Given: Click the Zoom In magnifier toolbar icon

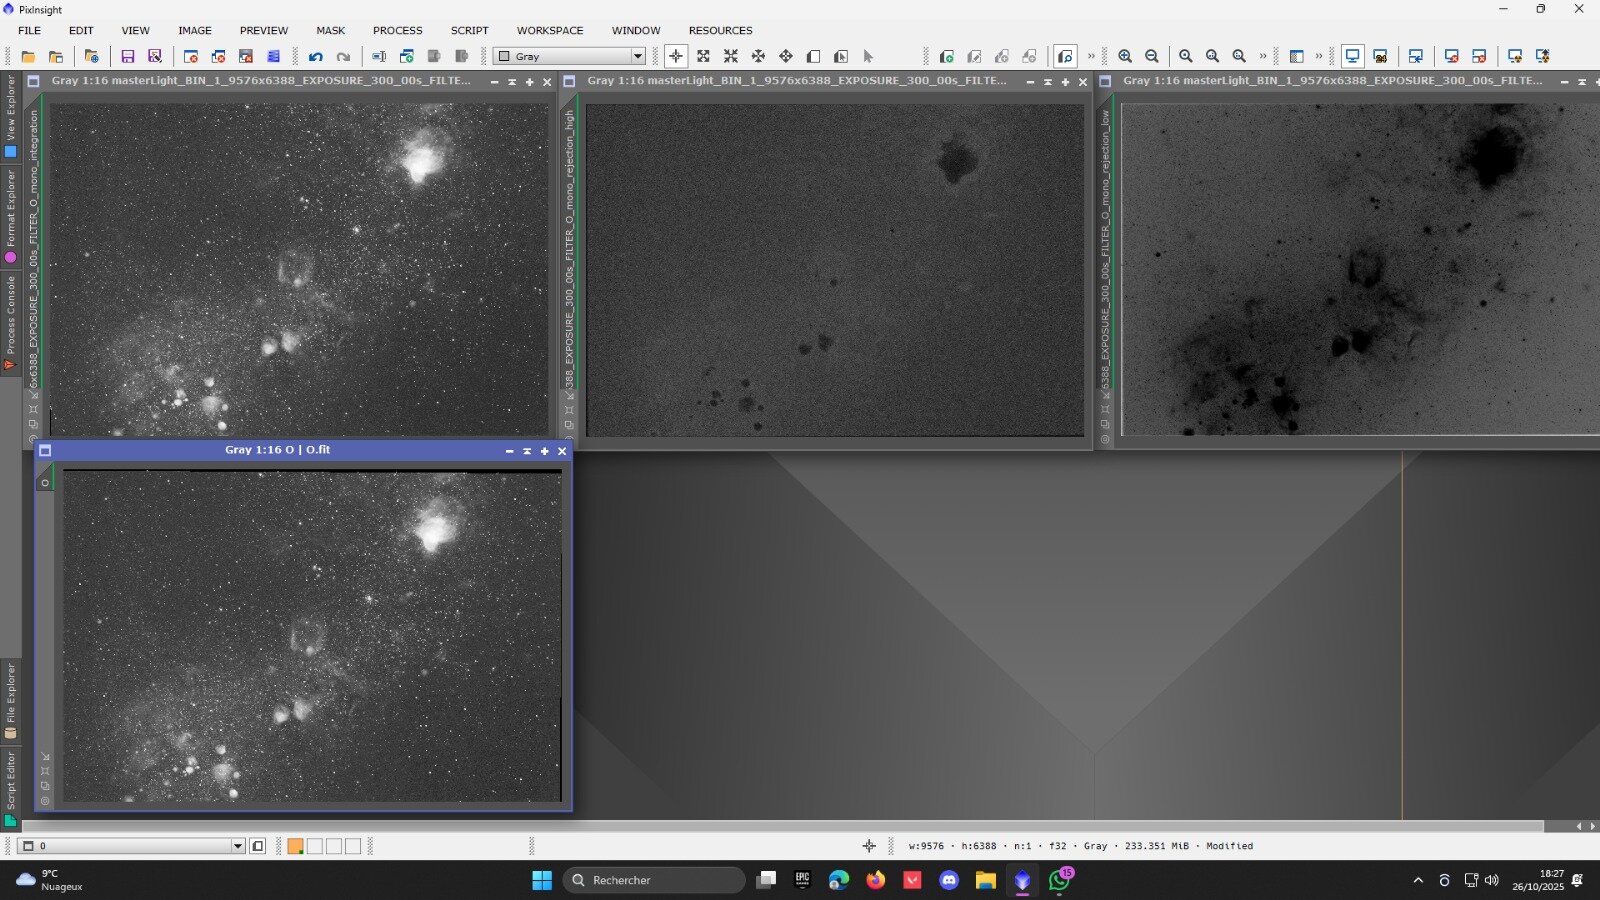Looking at the screenshot, I should click(1125, 56).
